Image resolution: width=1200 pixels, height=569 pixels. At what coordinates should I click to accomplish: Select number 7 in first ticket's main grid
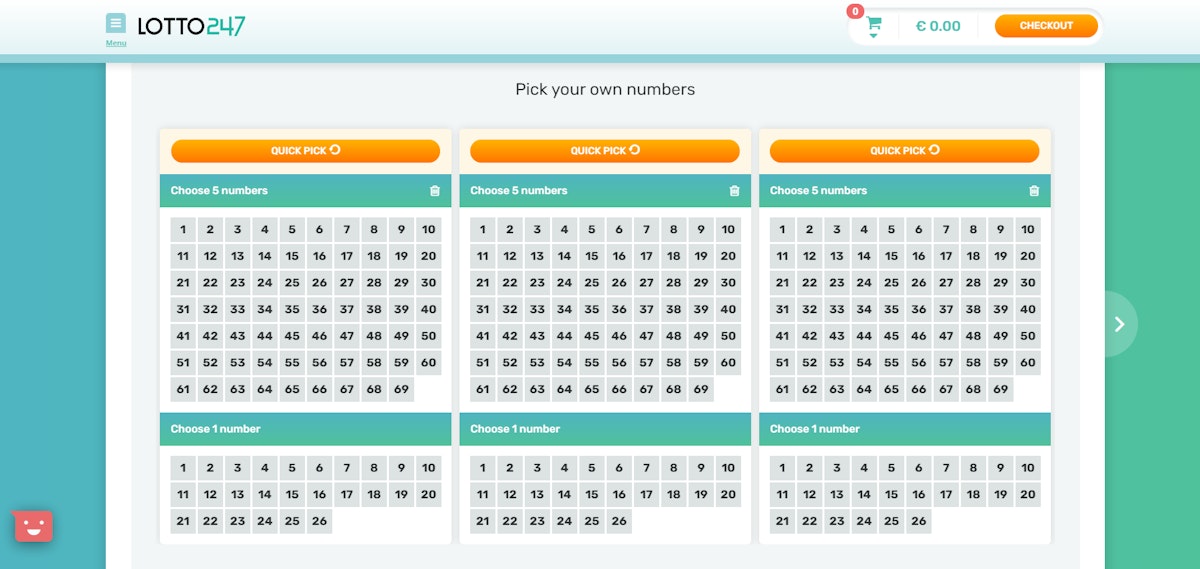pos(346,230)
